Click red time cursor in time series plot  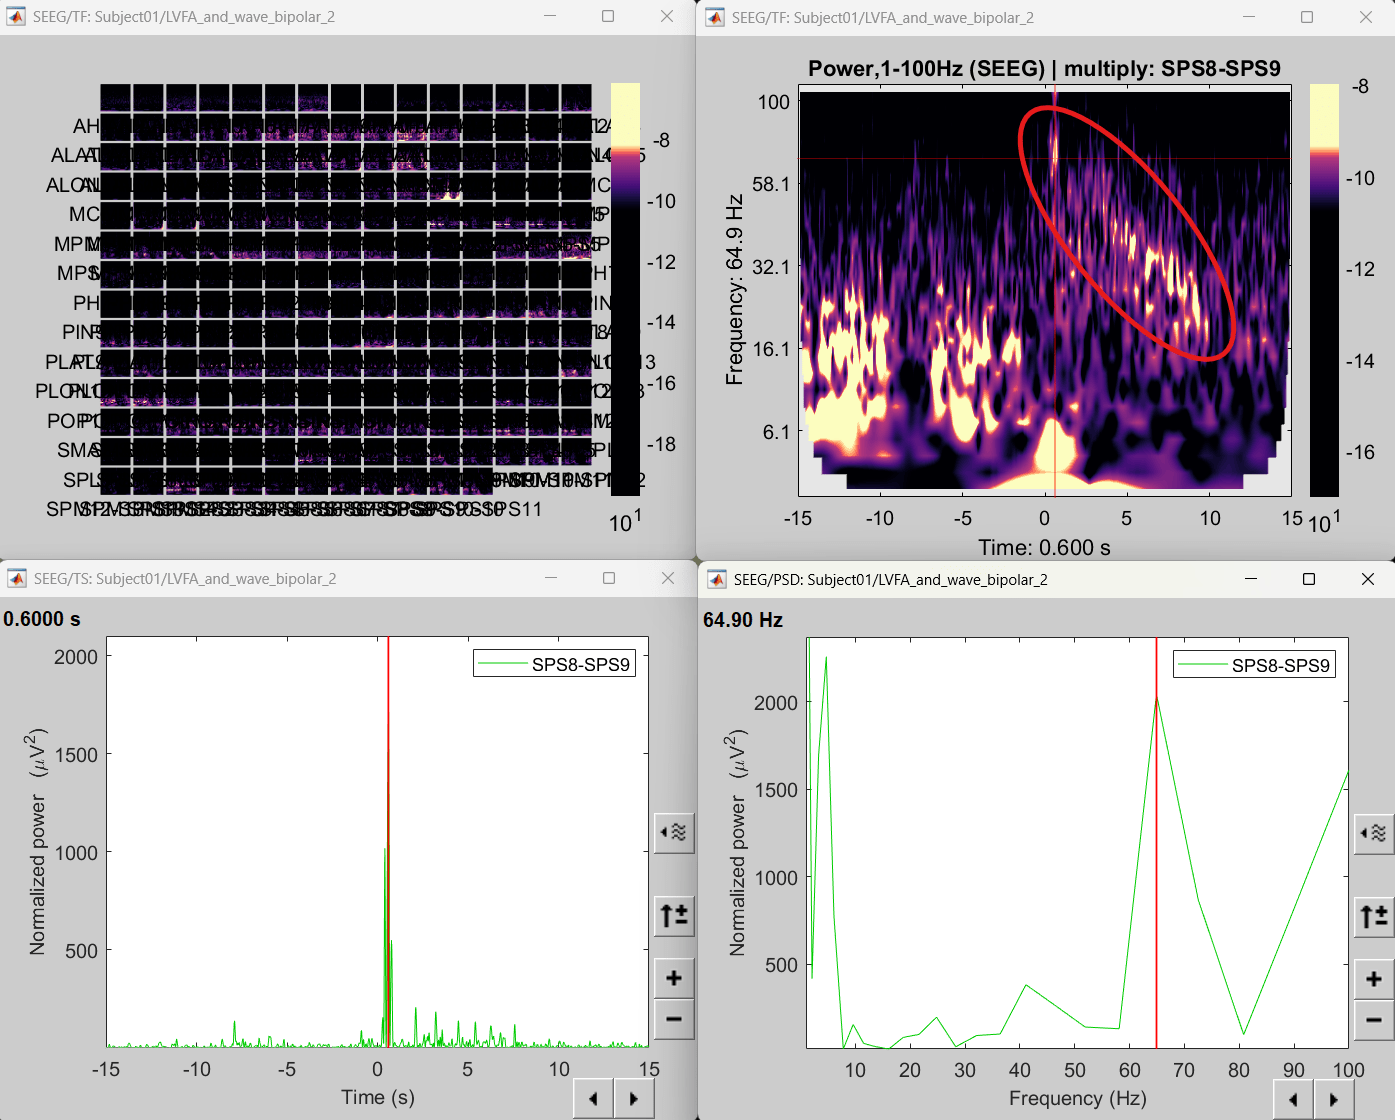coord(388,750)
